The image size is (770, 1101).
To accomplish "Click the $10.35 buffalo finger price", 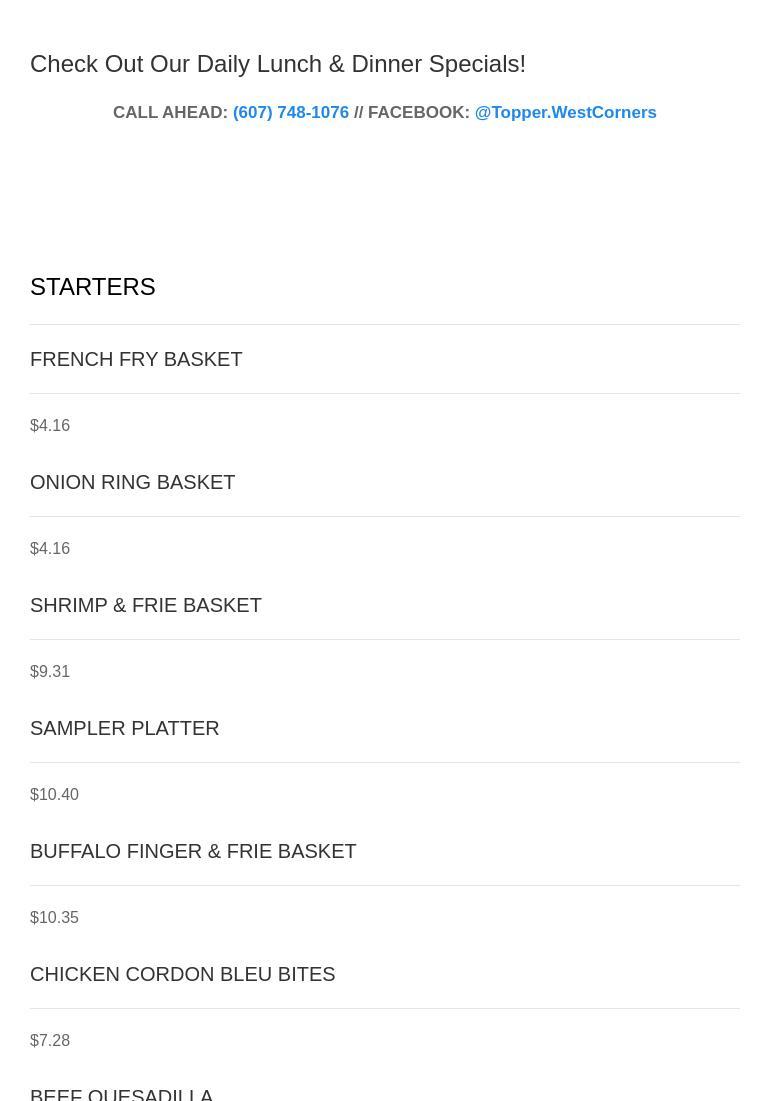I will pyautogui.click(x=54, y=917).
